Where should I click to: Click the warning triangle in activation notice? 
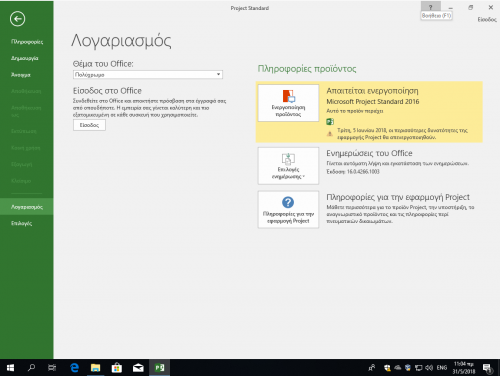(x=330, y=134)
